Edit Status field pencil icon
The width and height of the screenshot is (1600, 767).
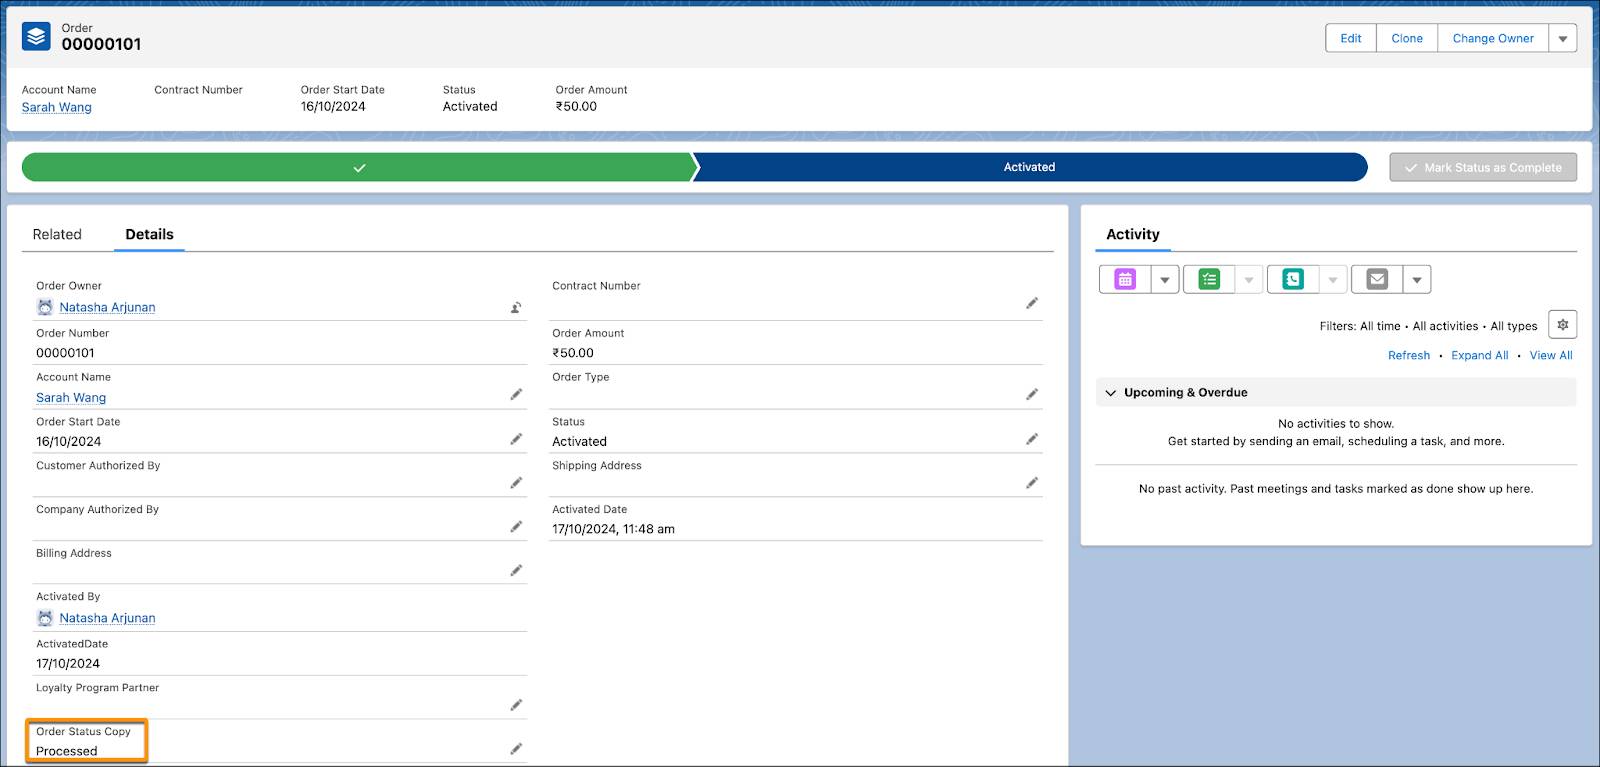pos(1032,439)
